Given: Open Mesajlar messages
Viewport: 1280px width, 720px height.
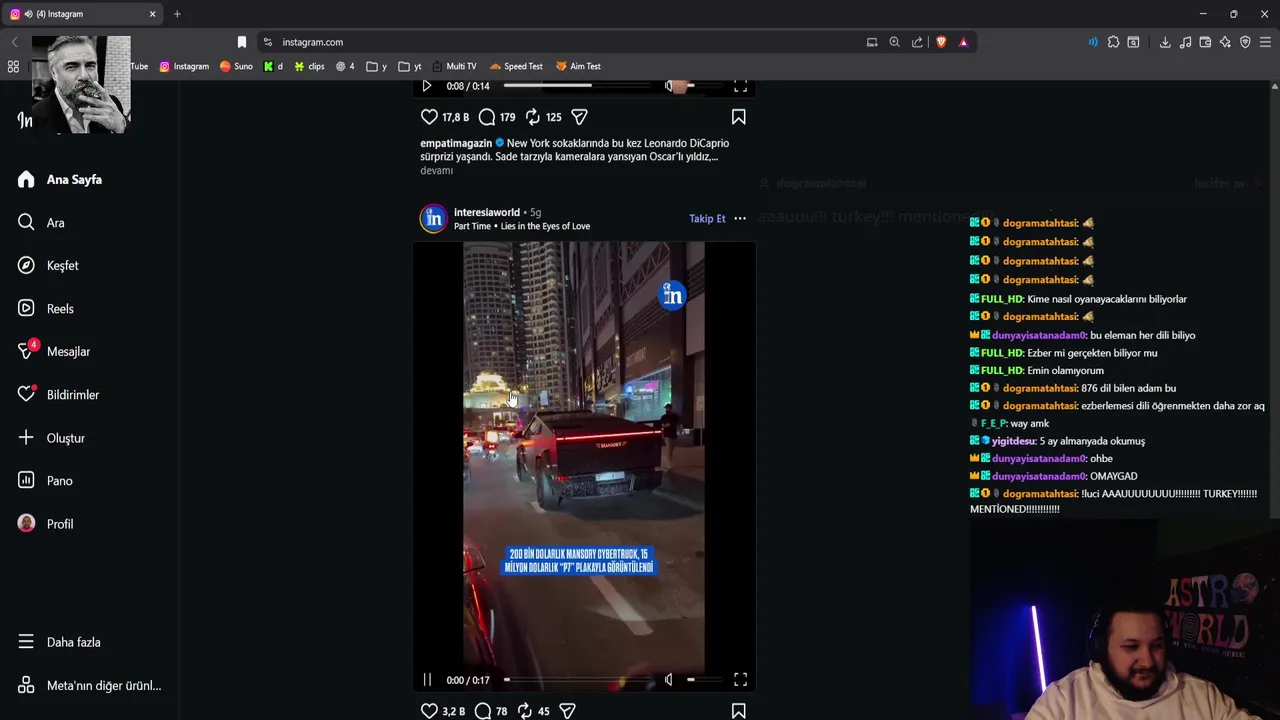Looking at the screenshot, I should click(54, 352).
